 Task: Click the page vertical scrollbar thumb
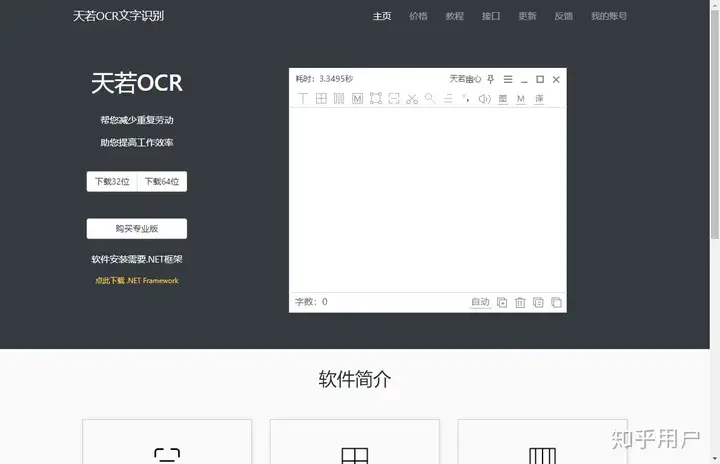pyautogui.click(x=715, y=124)
